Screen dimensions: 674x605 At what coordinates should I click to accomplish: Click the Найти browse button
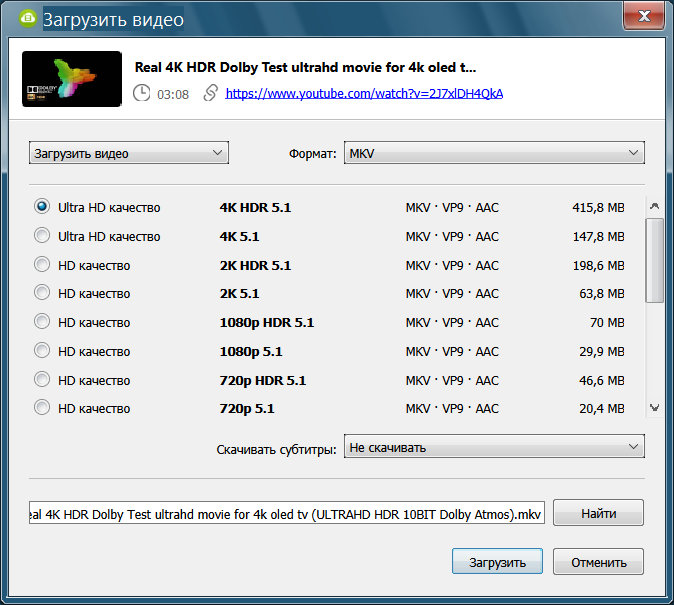click(597, 514)
